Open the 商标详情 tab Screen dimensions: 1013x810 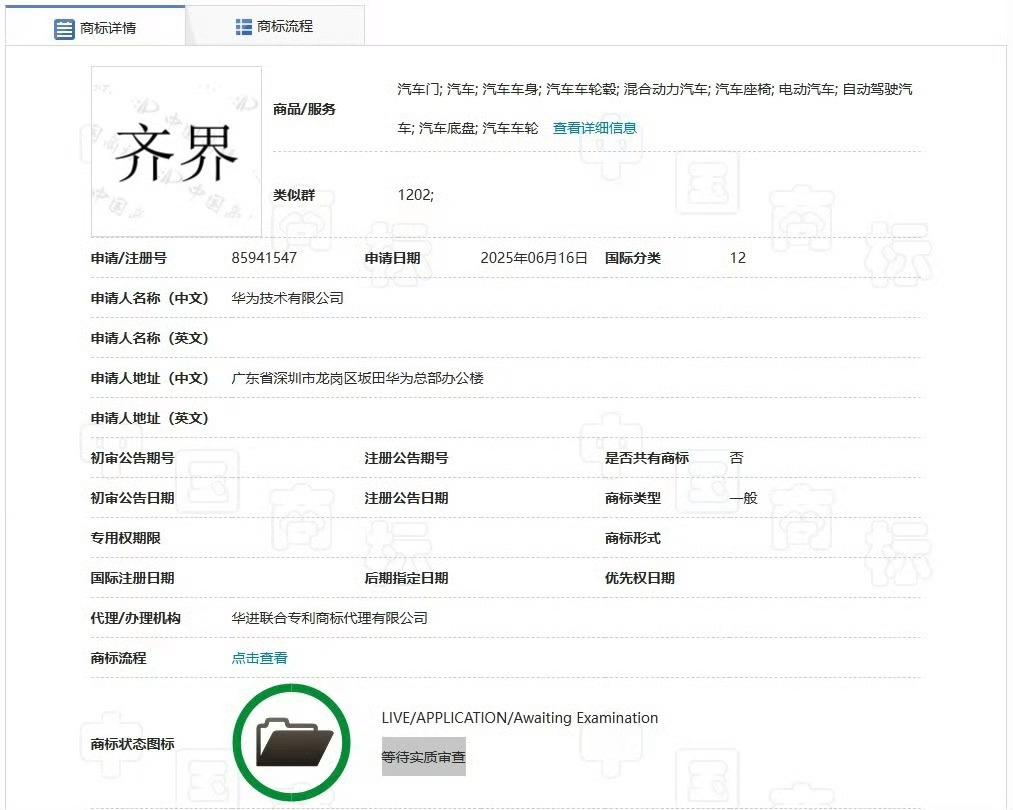(96, 27)
